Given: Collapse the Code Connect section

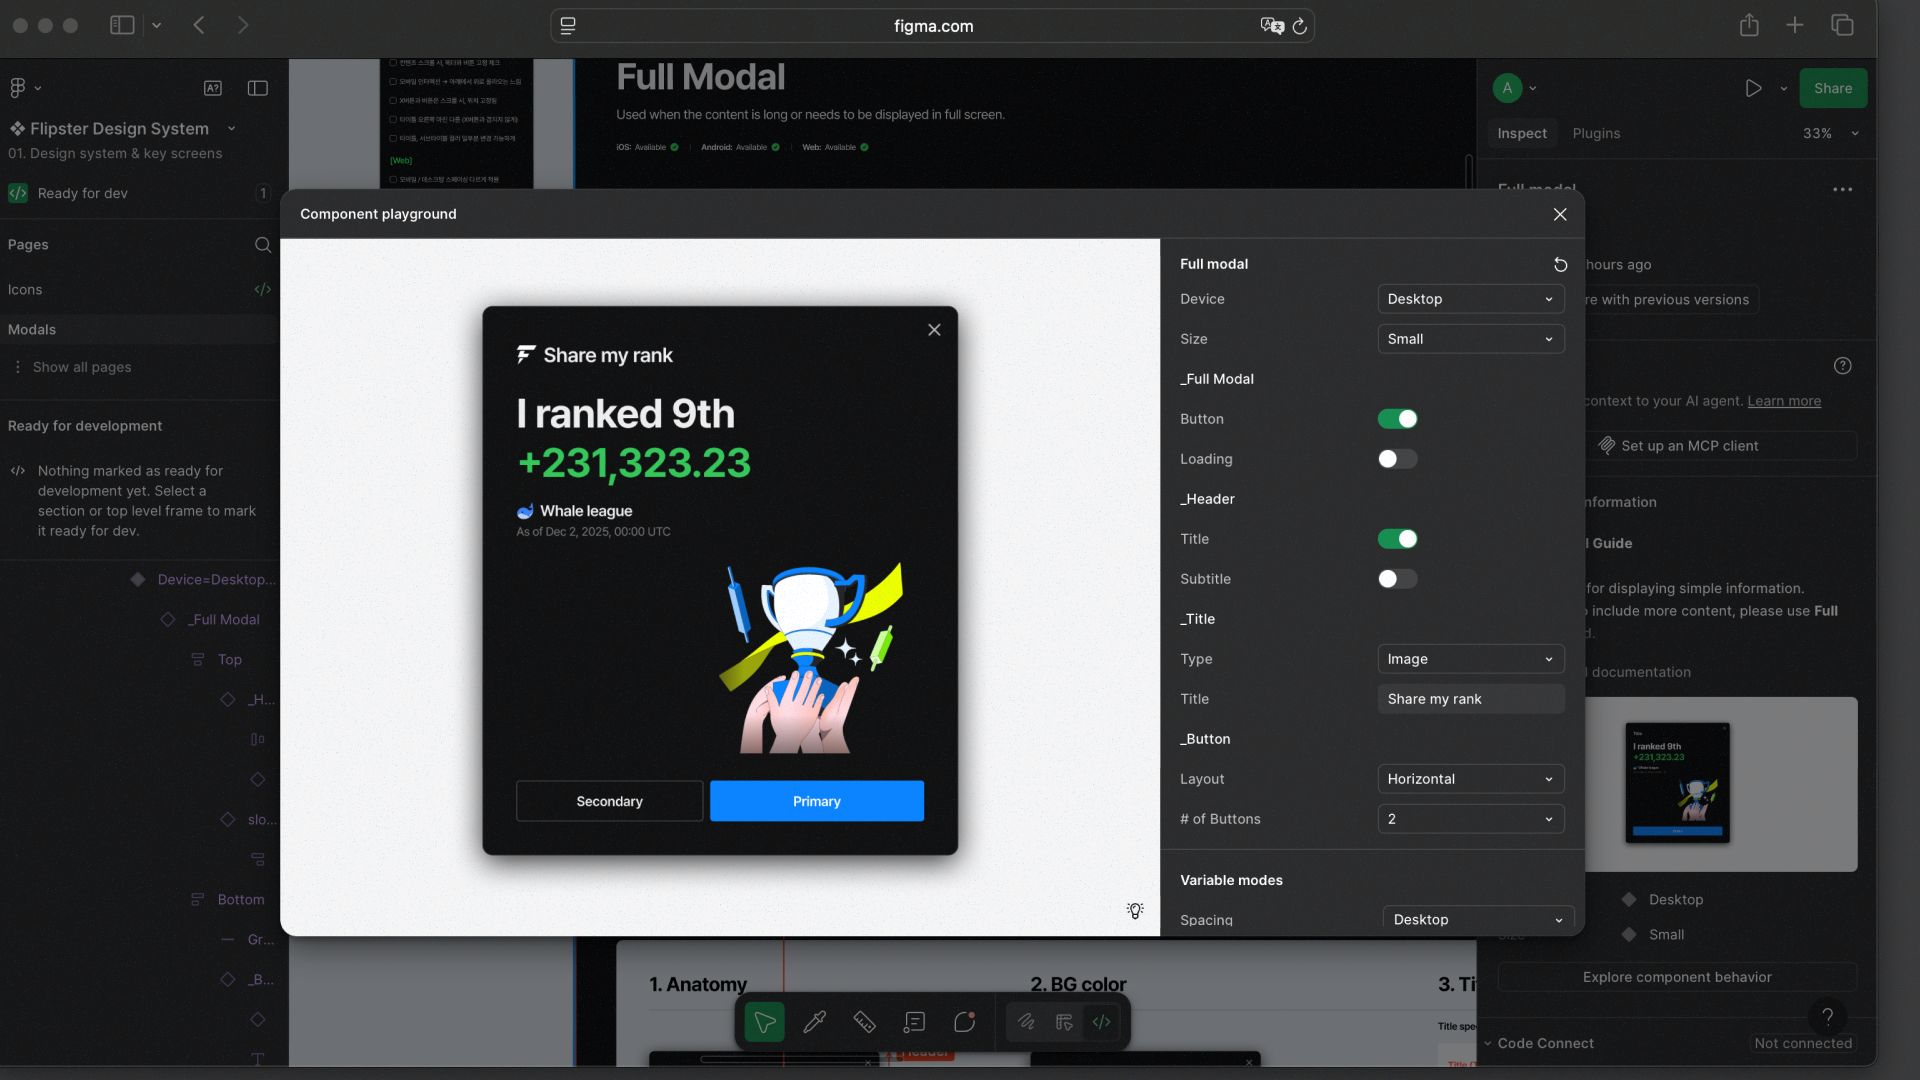Looking at the screenshot, I should point(1488,1044).
